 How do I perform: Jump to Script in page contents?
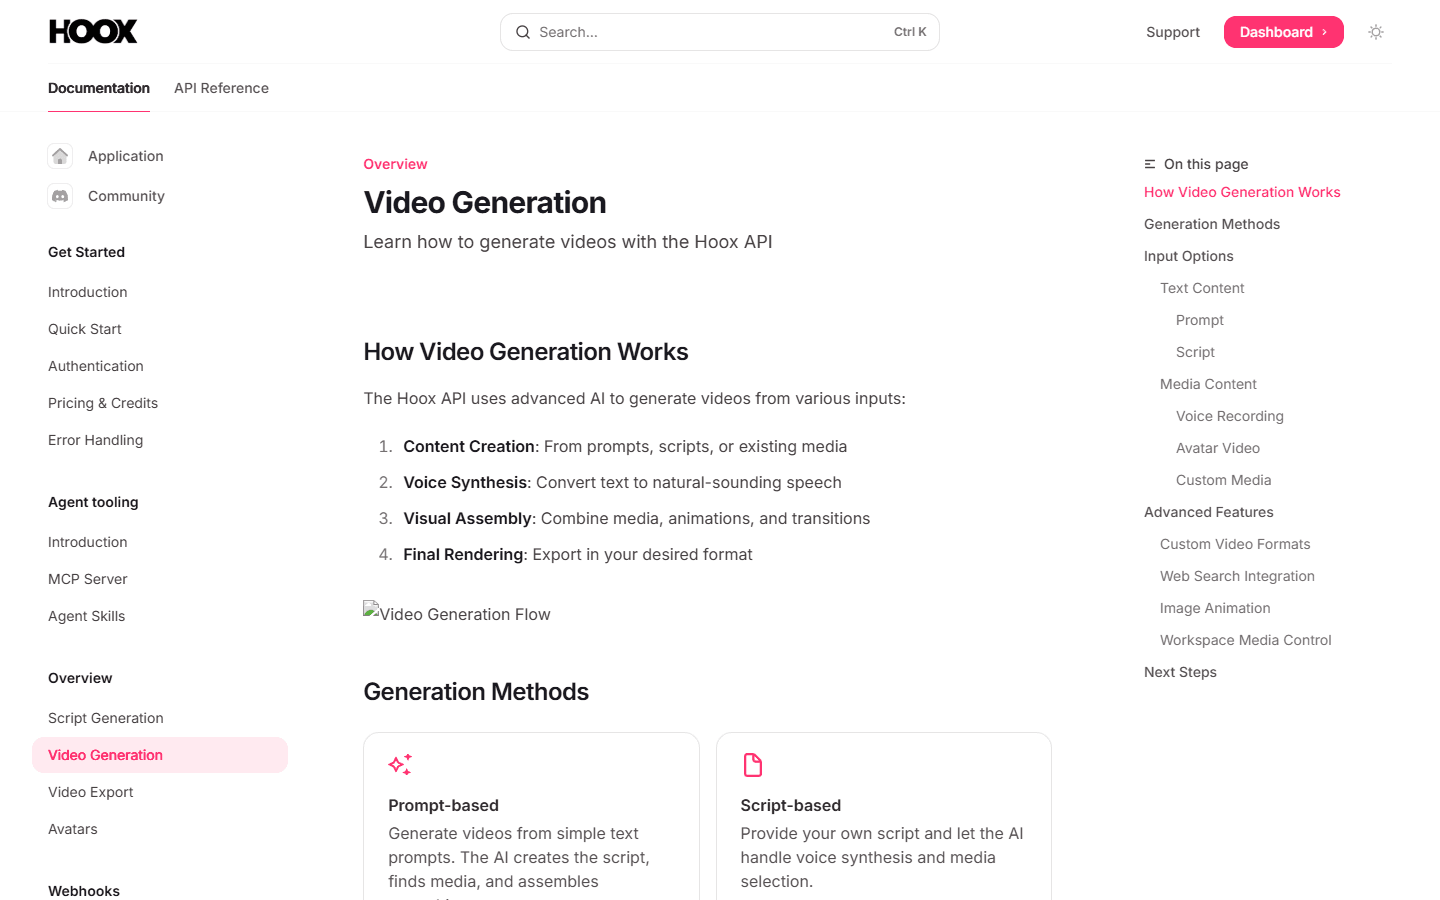coord(1195,352)
